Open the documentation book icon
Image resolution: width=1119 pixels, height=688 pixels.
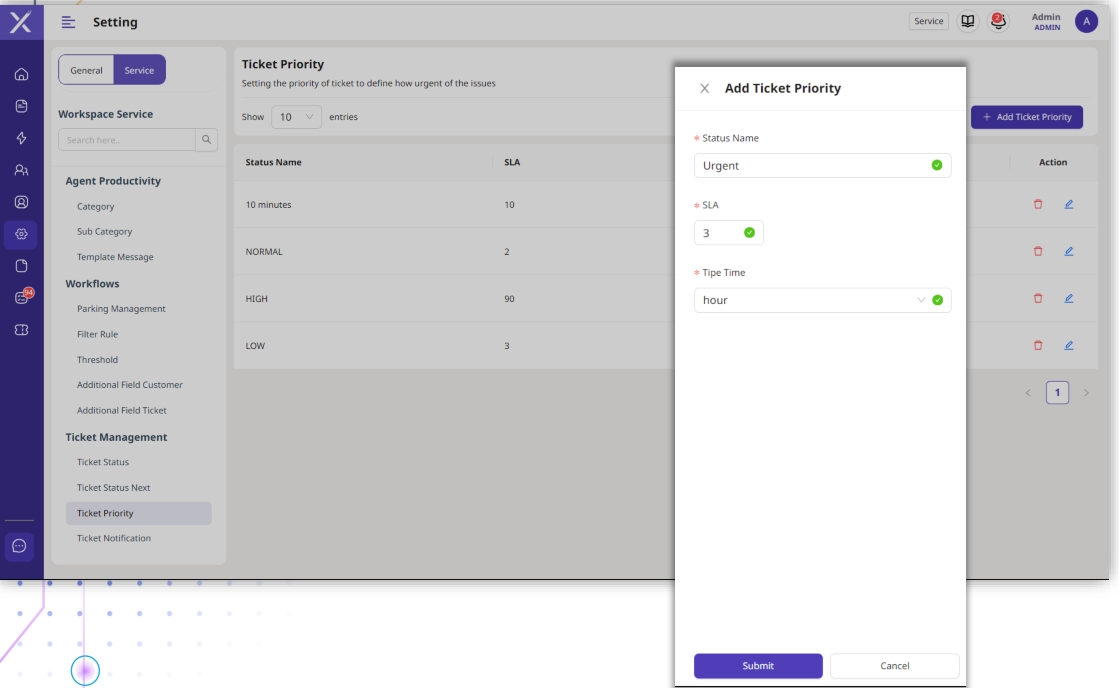pos(967,21)
